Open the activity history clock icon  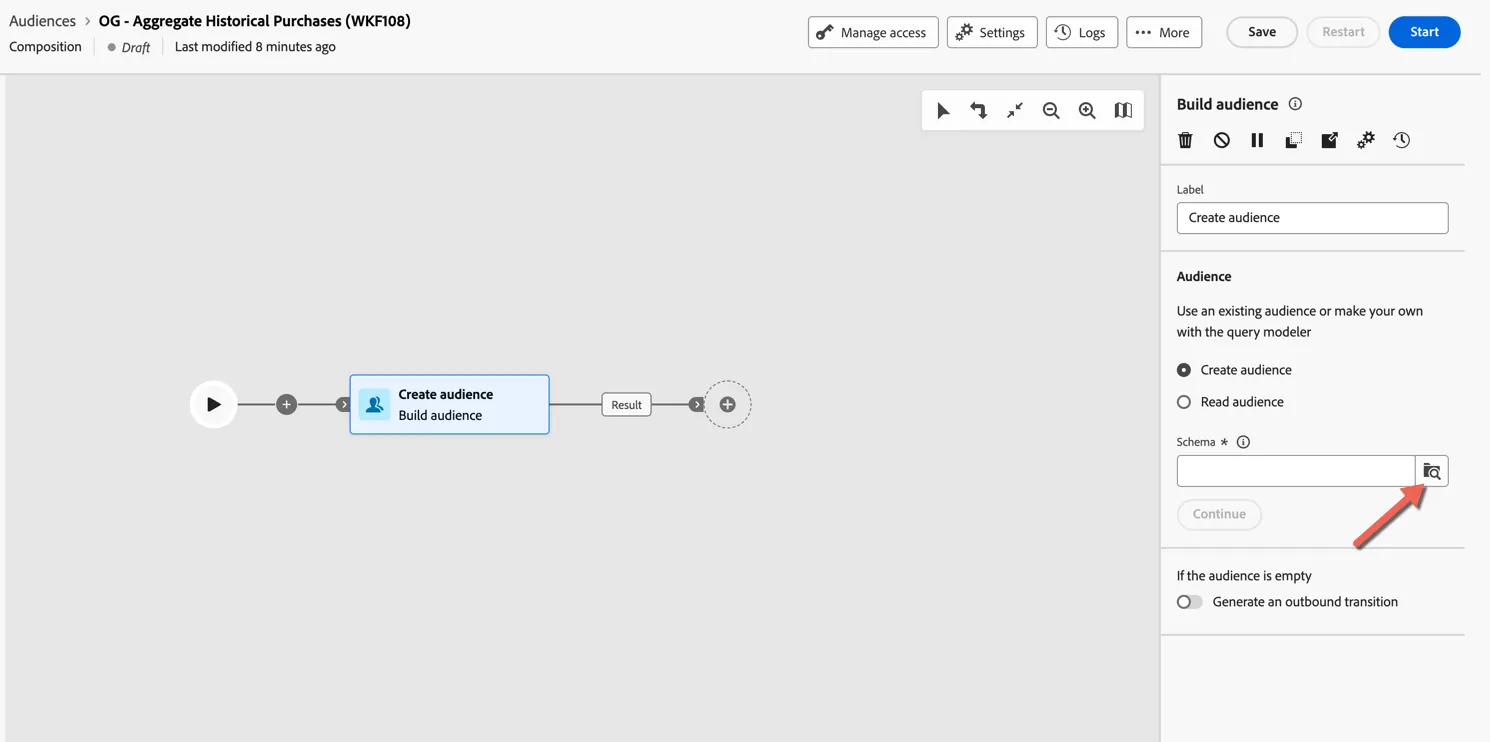1401,140
